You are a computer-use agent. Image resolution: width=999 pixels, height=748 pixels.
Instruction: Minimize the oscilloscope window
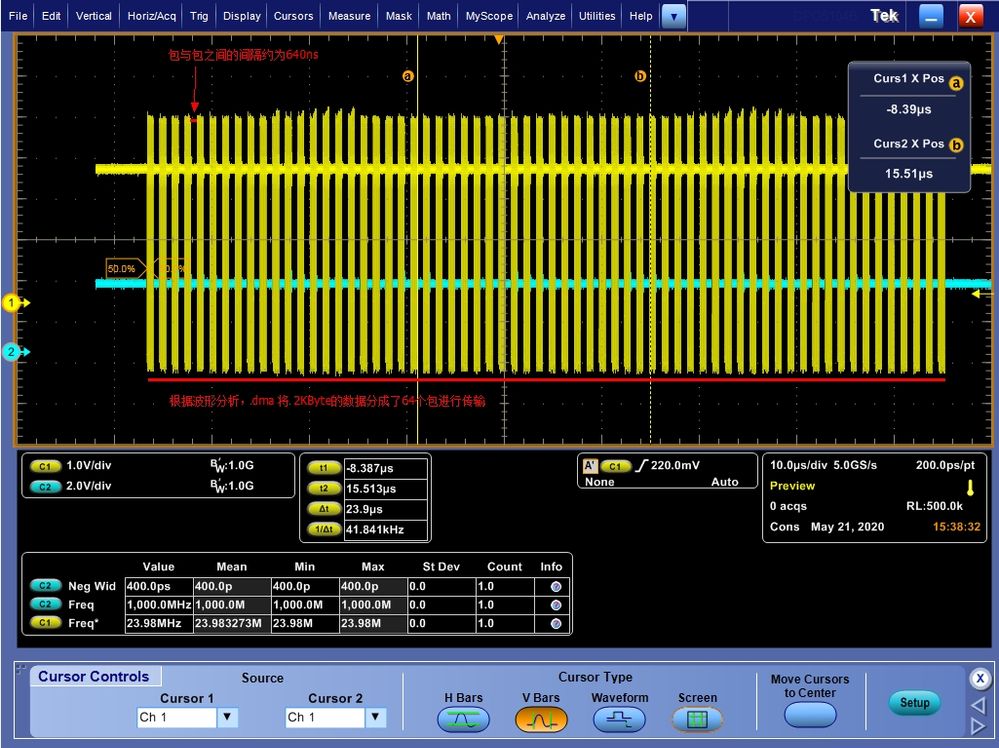(x=930, y=17)
